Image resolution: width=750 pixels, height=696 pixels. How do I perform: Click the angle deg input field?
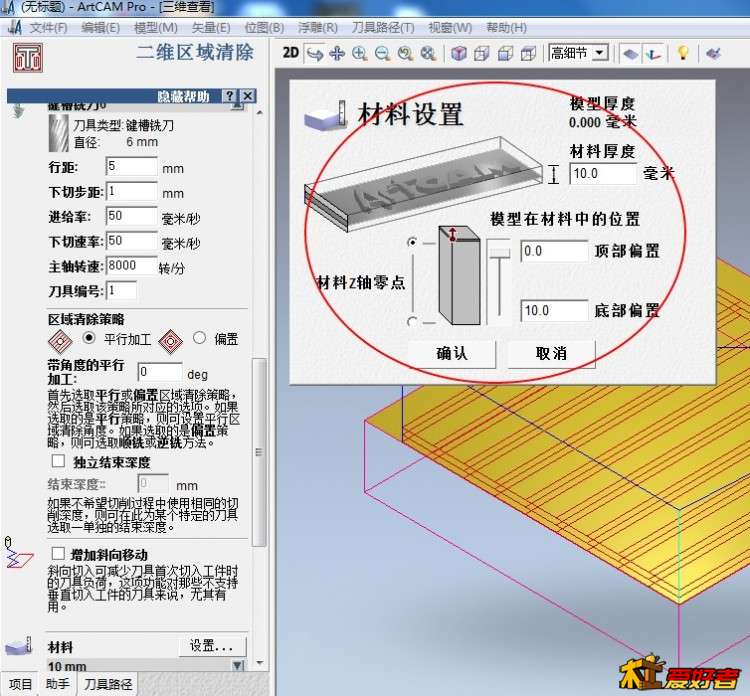[x=160, y=372]
